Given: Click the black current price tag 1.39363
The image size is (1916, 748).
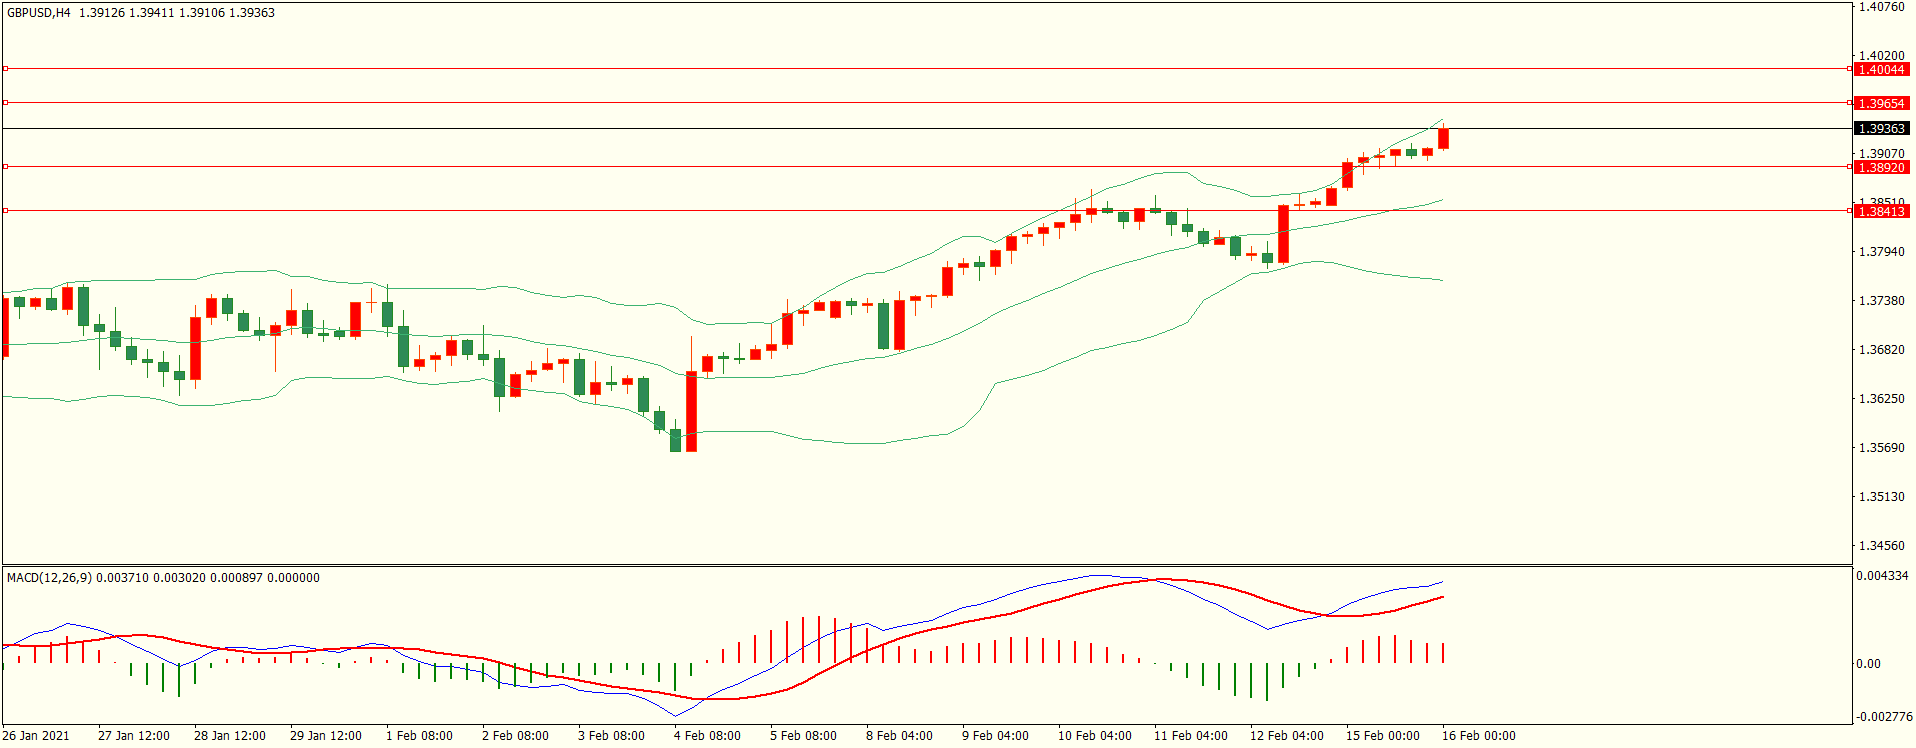Looking at the screenshot, I should coord(1881,129).
